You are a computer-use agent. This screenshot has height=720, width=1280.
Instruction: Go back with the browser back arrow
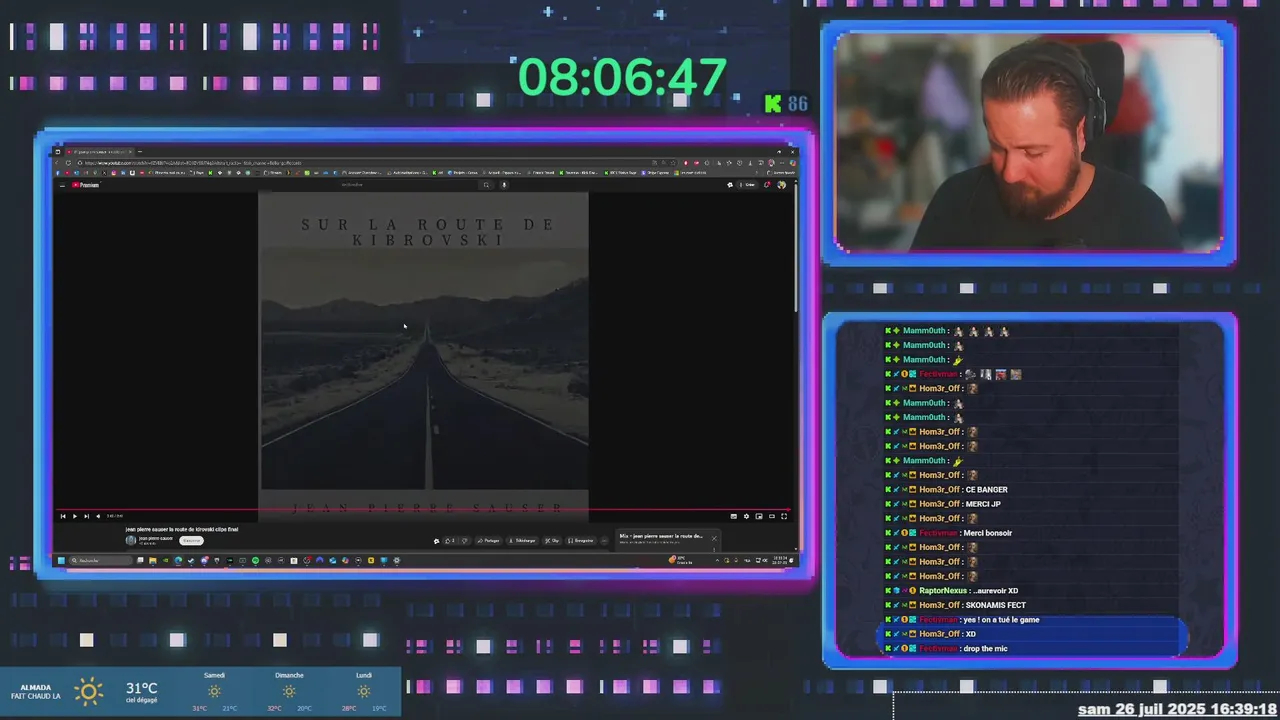[57, 163]
